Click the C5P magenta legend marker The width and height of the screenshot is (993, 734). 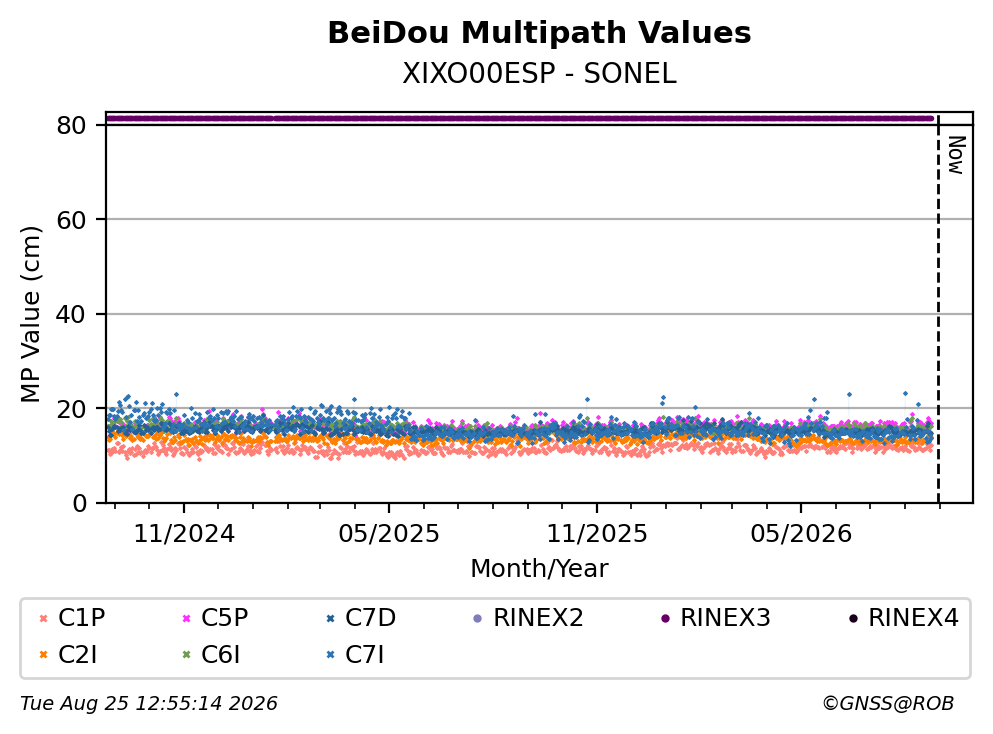tap(186, 619)
